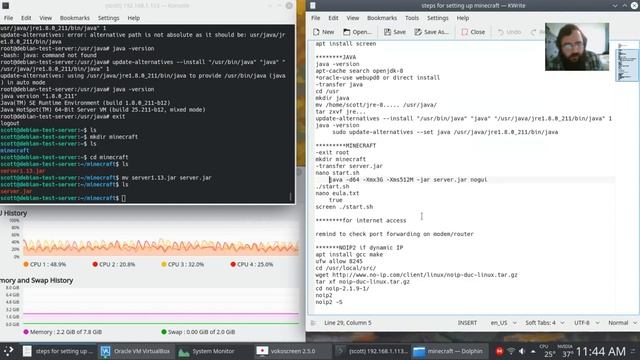Click the Memory : 2.2 GiB legend entry
This screenshot has height=360, width=640.
click(x=62, y=332)
